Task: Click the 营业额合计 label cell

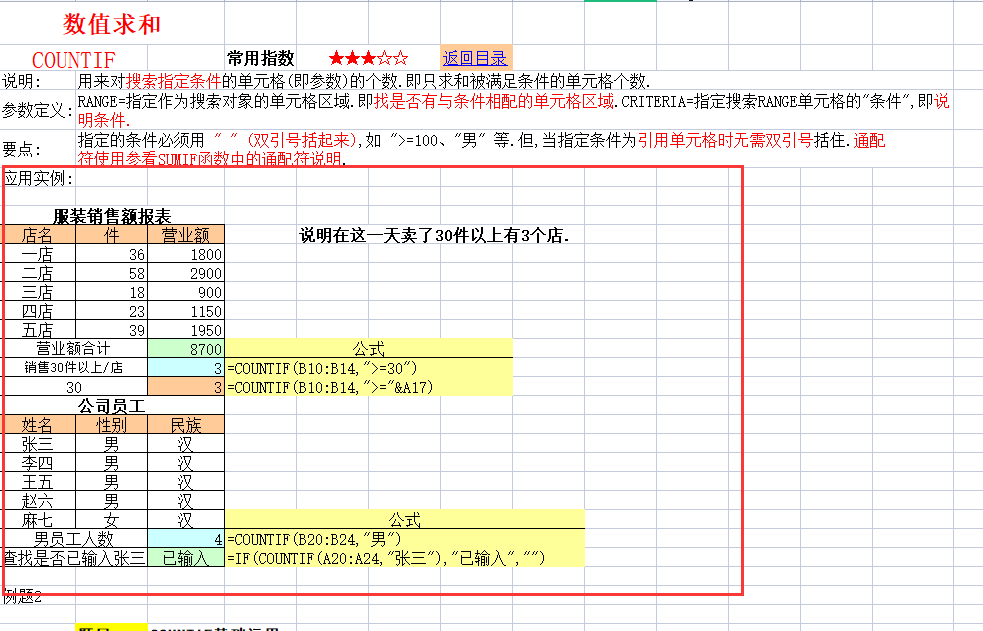Action: (x=75, y=348)
